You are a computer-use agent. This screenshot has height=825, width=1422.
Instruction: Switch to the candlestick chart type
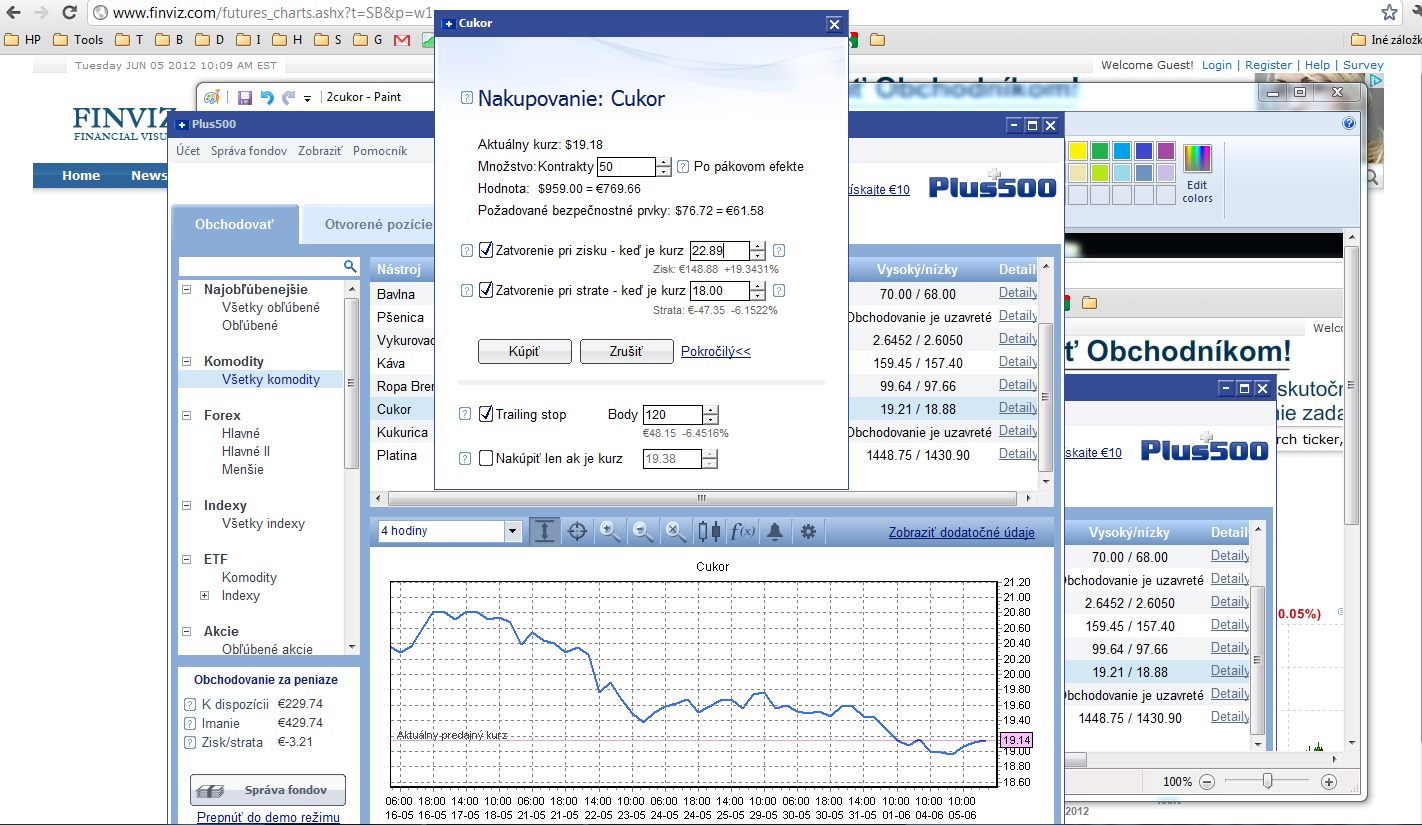(709, 531)
